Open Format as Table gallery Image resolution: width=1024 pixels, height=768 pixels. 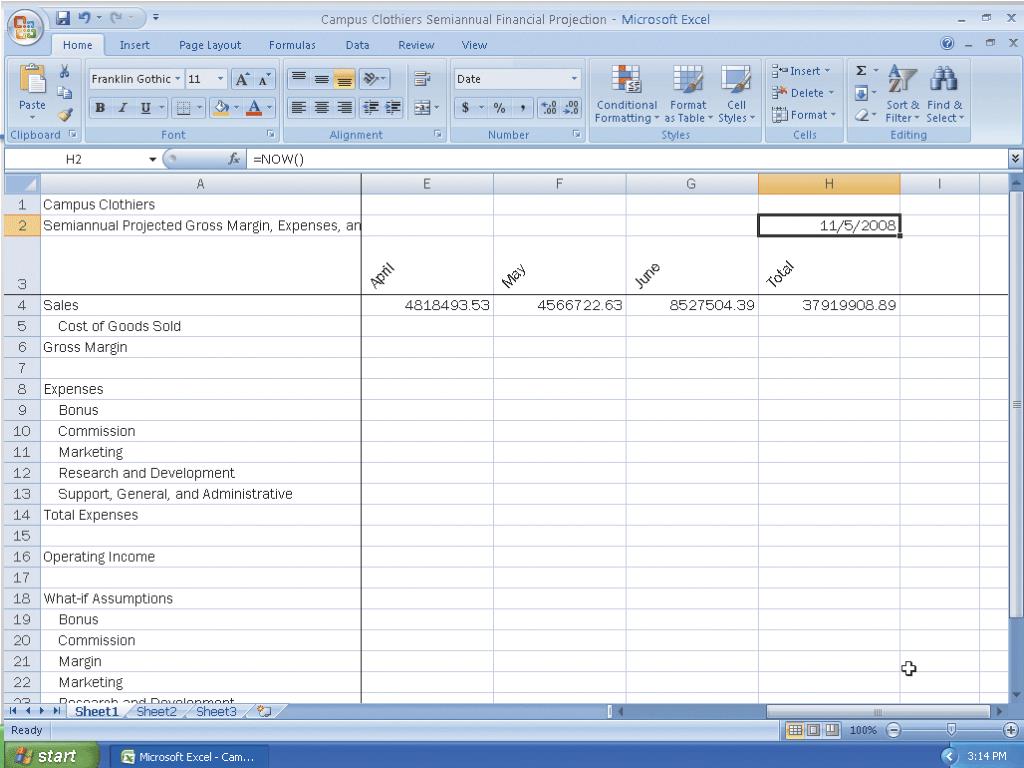pyautogui.click(x=688, y=94)
